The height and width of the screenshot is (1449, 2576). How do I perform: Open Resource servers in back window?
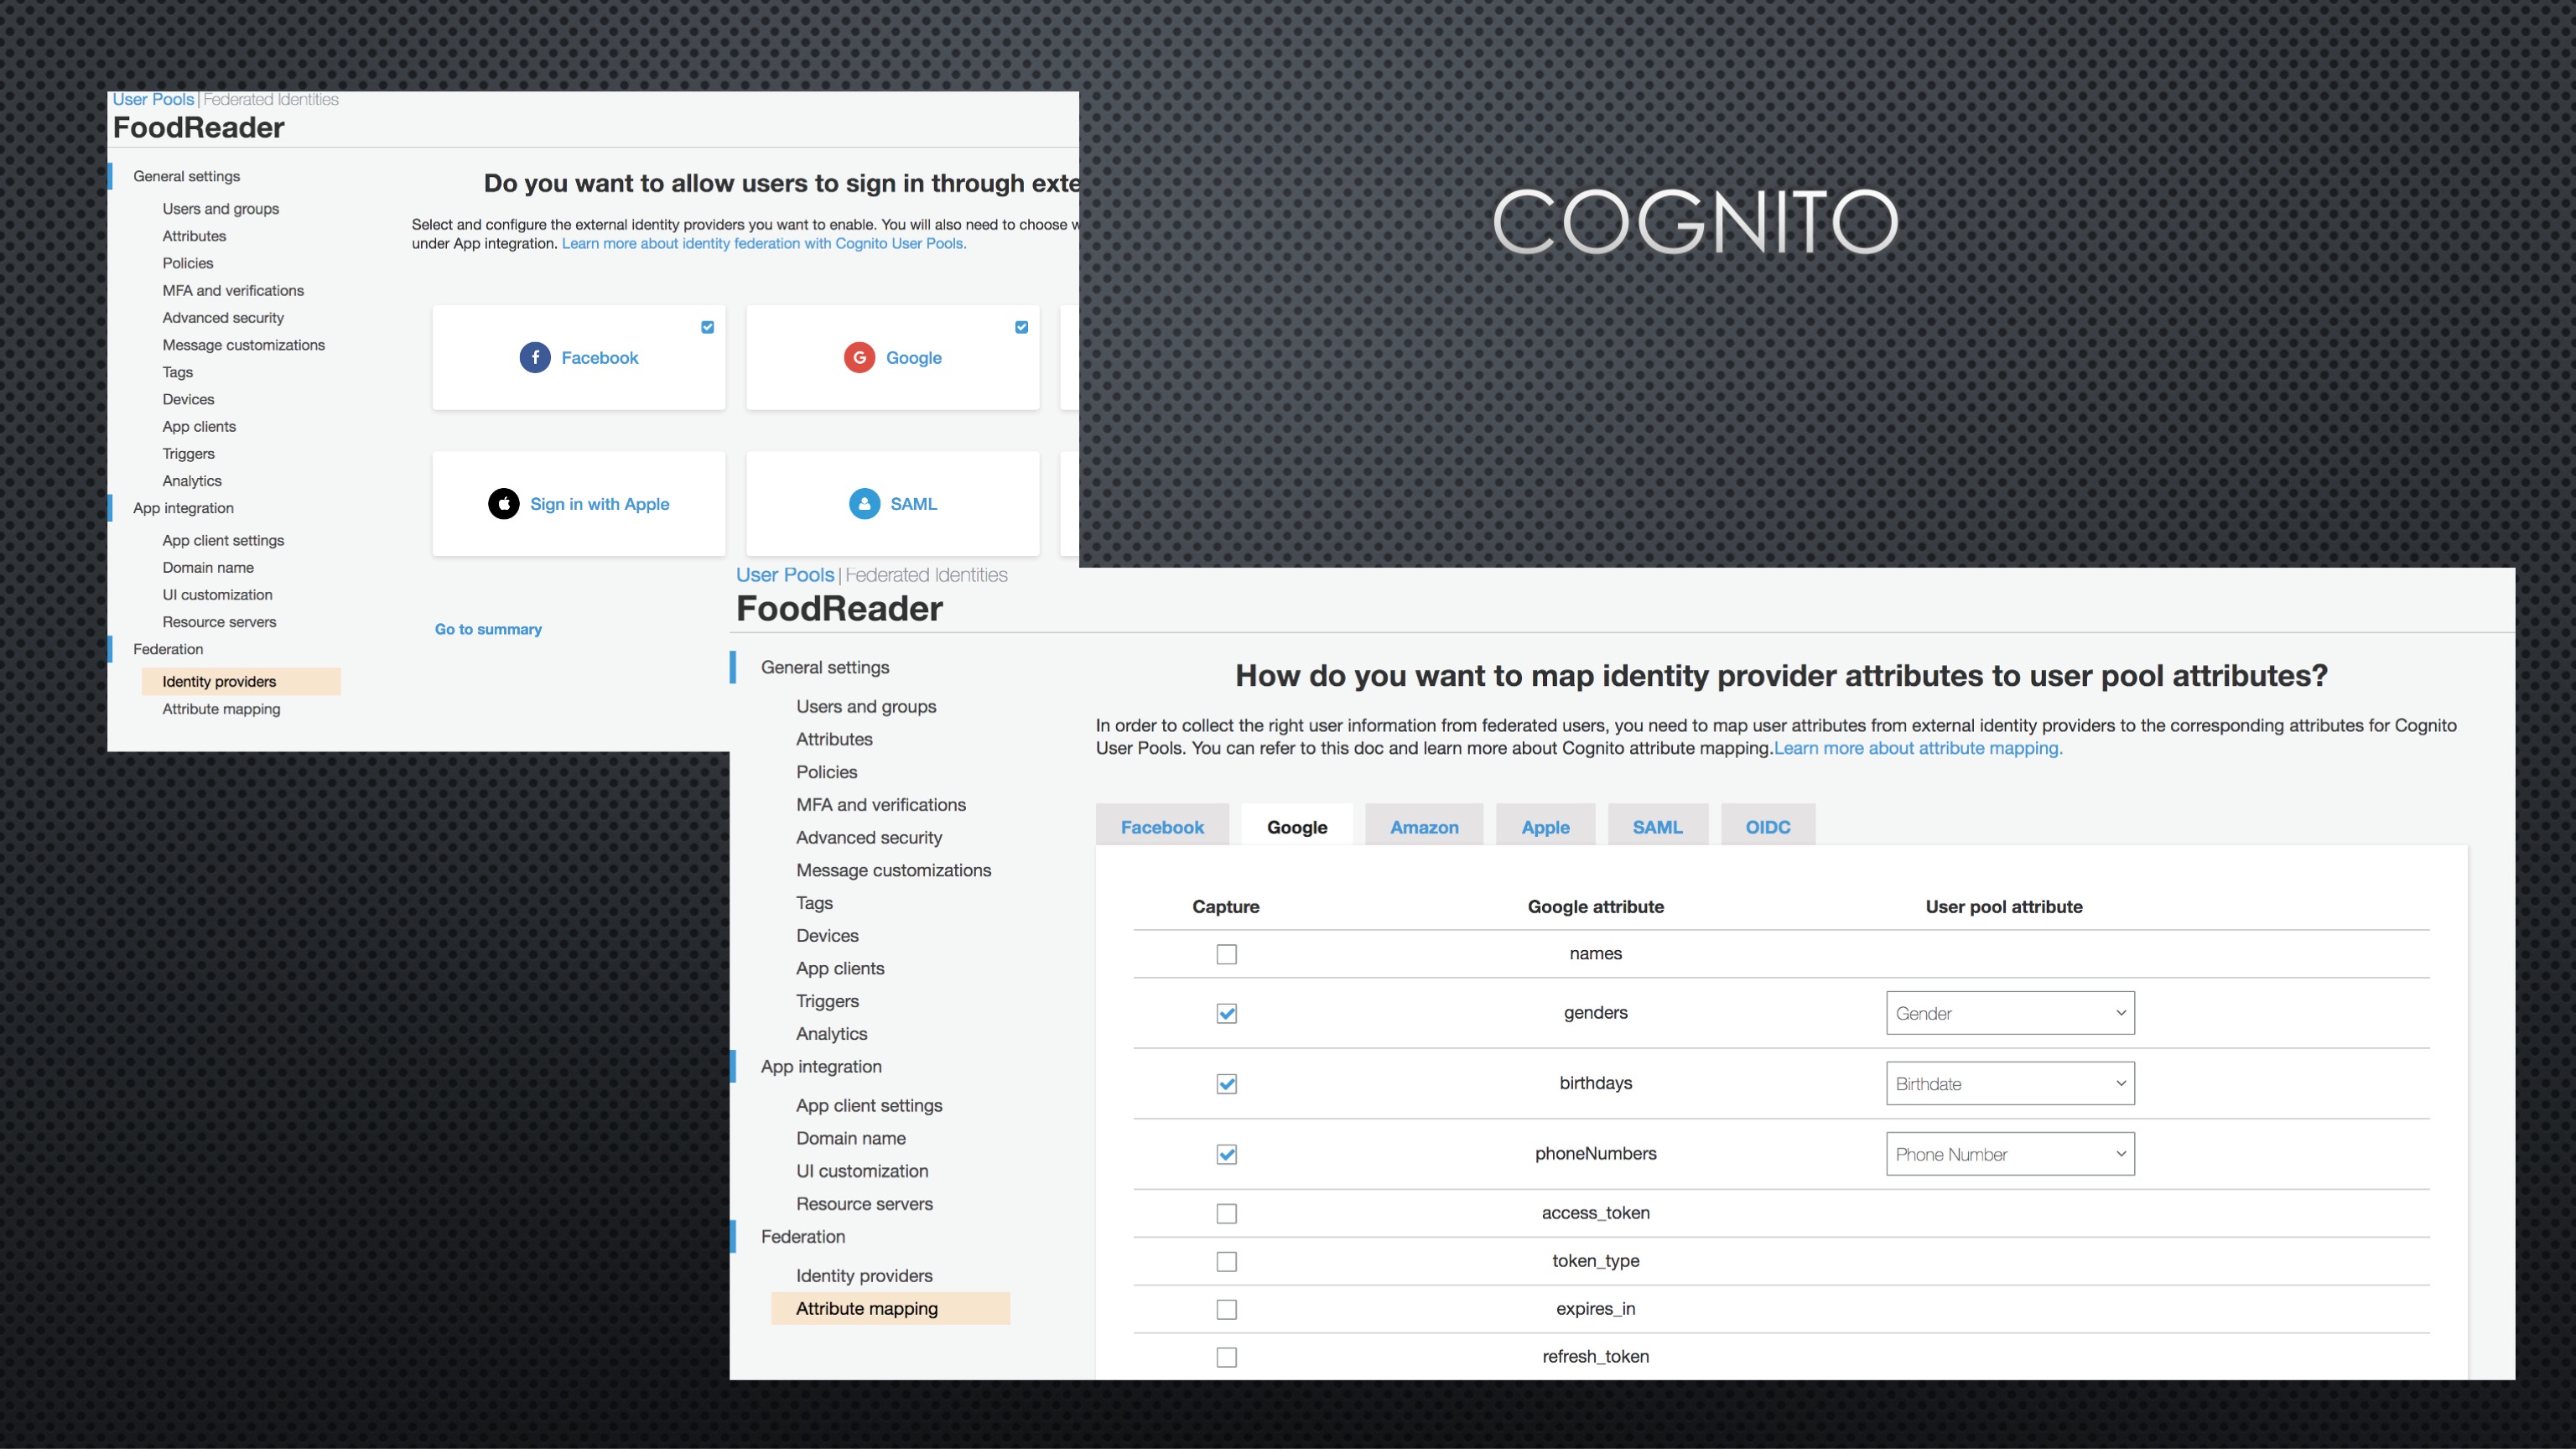[219, 622]
